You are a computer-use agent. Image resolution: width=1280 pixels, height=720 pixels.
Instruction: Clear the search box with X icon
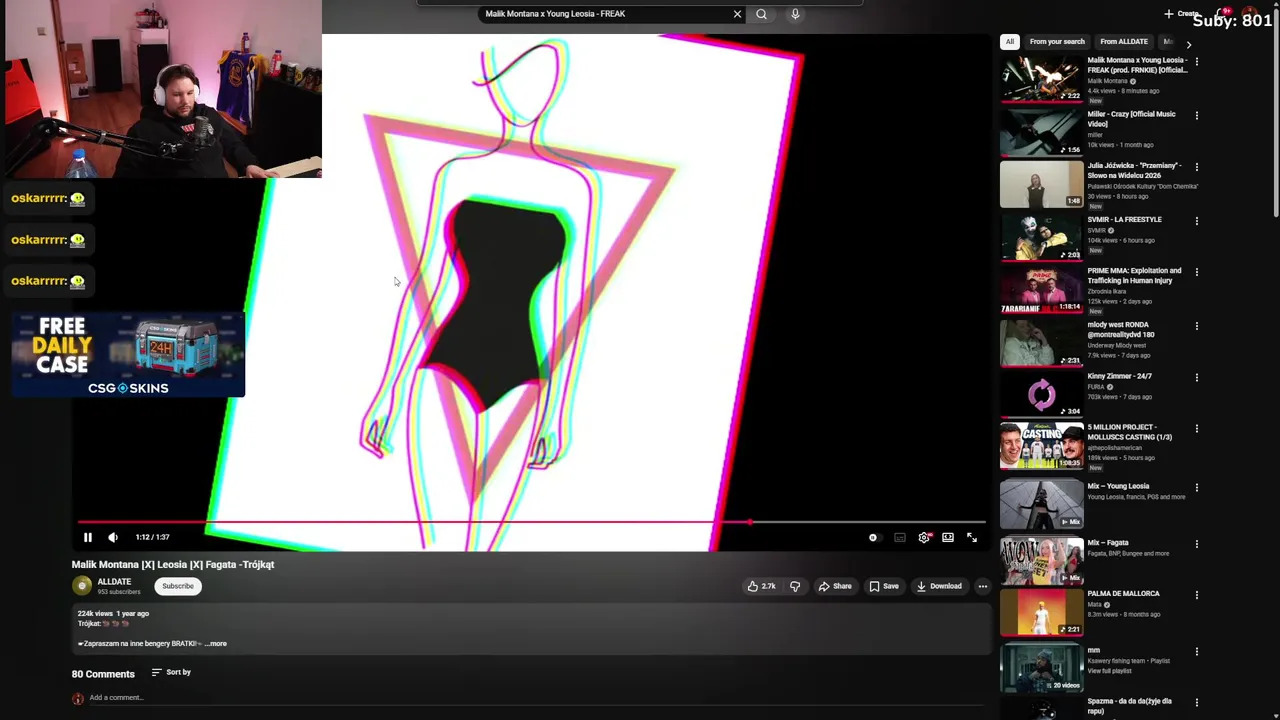tap(737, 14)
